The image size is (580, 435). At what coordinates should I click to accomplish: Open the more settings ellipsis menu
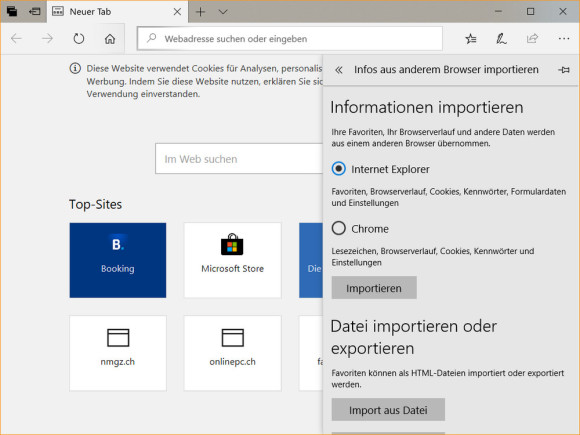[564, 38]
